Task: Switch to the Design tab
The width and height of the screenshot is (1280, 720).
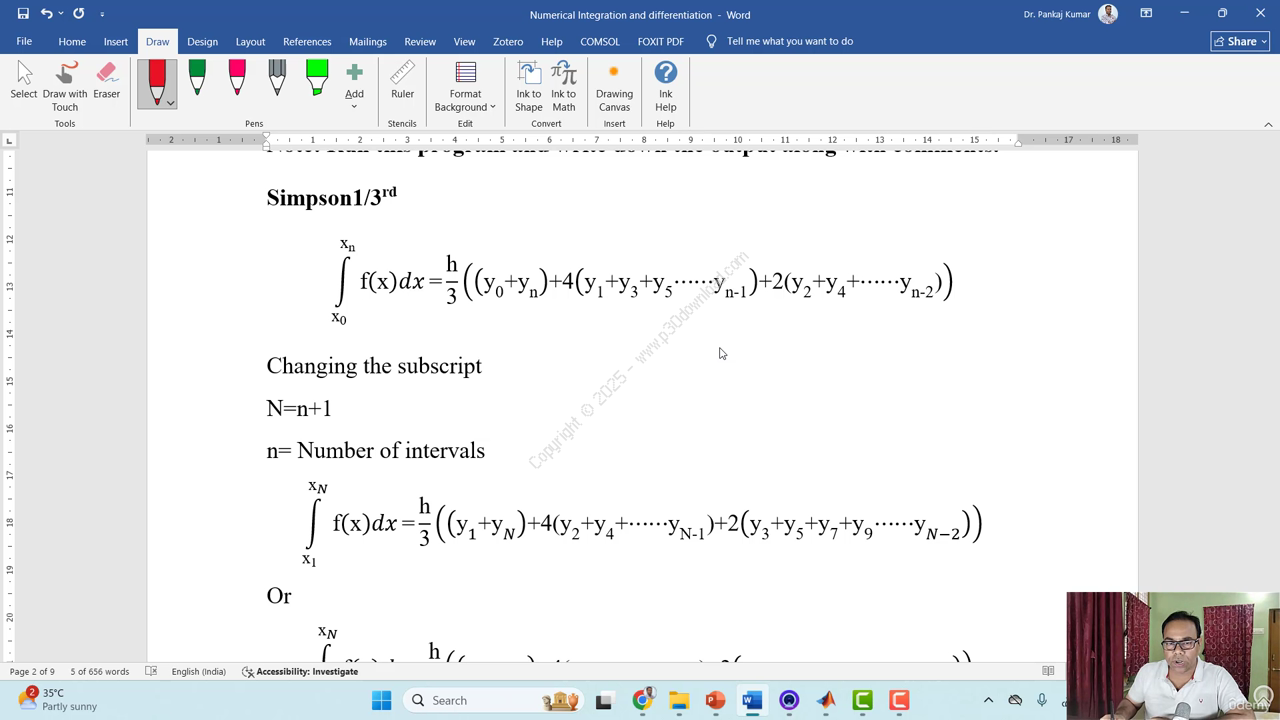Action: [x=202, y=41]
